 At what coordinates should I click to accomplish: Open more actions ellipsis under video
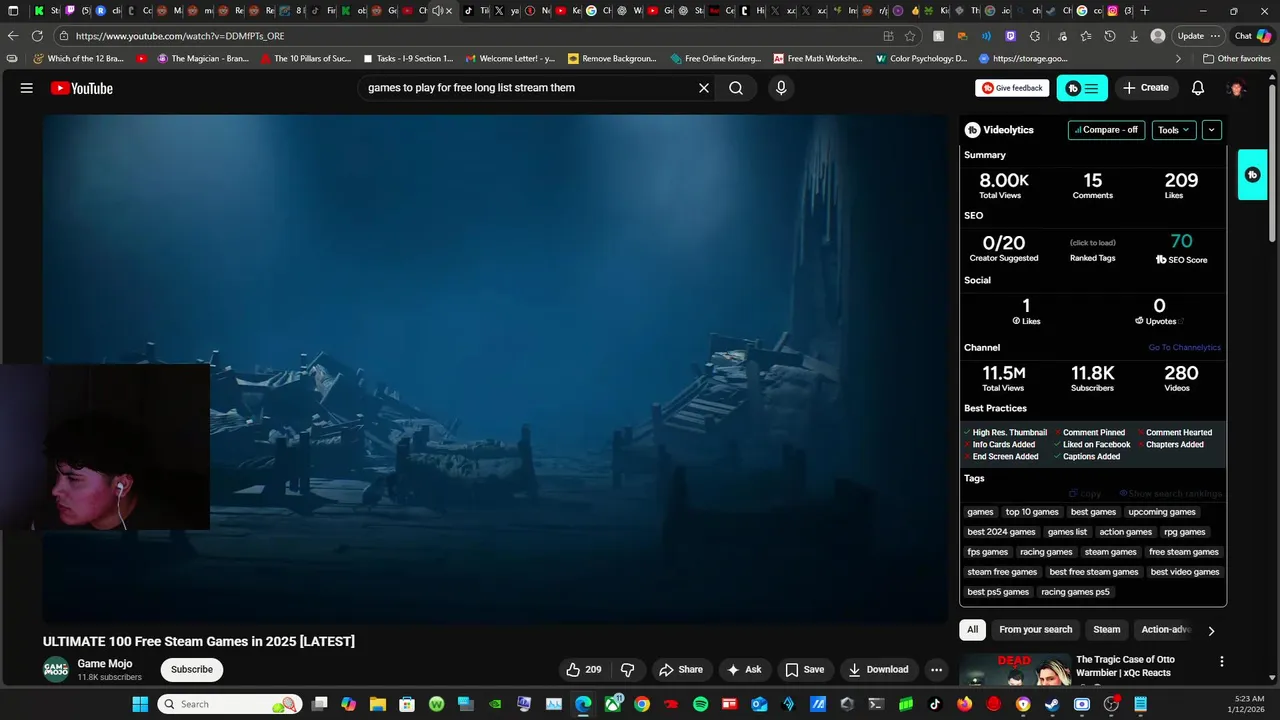click(x=937, y=670)
